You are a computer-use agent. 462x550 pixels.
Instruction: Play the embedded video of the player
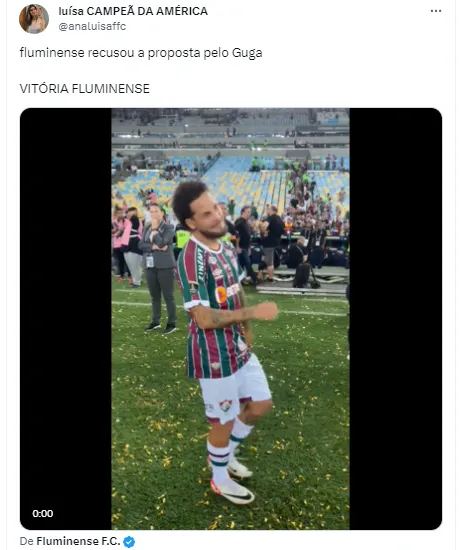click(x=230, y=319)
